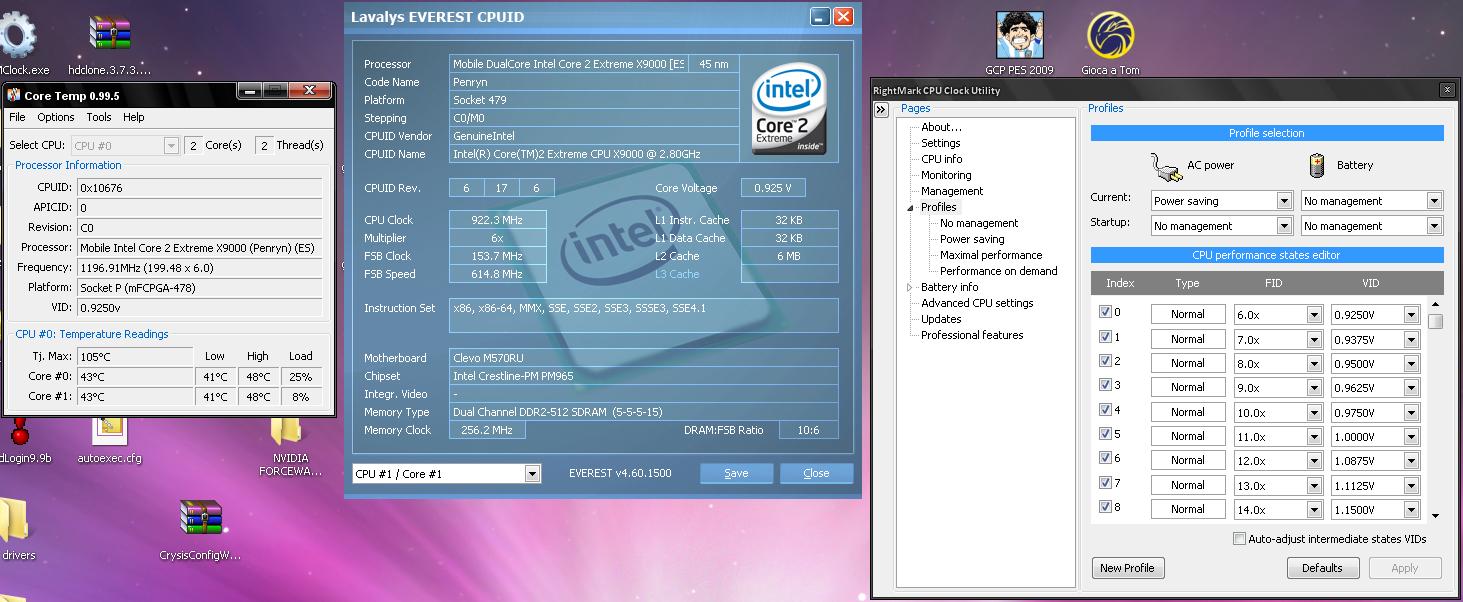The height and width of the screenshot is (602, 1463).
Task: Select Maximal performance profile in tree
Action: pyautogui.click(x=991, y=255)
